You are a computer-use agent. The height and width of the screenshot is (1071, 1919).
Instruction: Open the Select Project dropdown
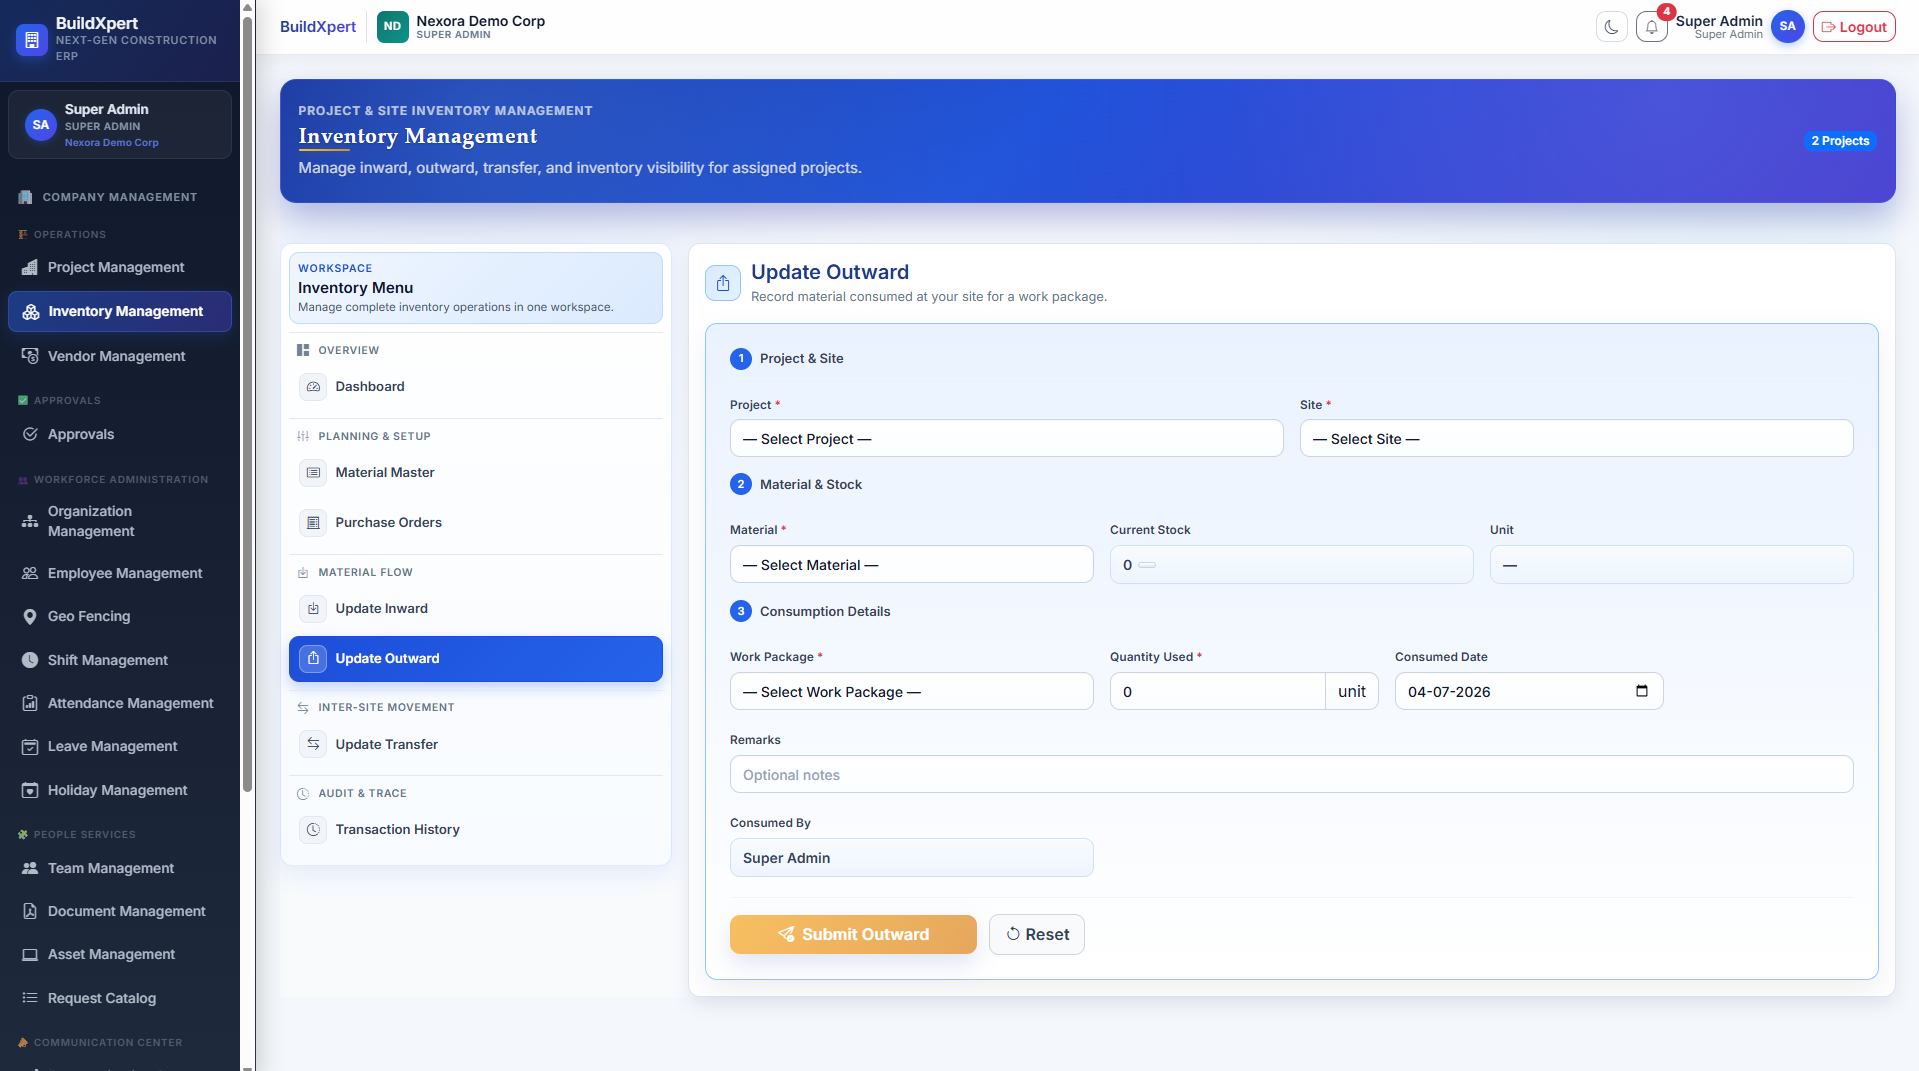pyautogui.click(x=1006, y=439)
